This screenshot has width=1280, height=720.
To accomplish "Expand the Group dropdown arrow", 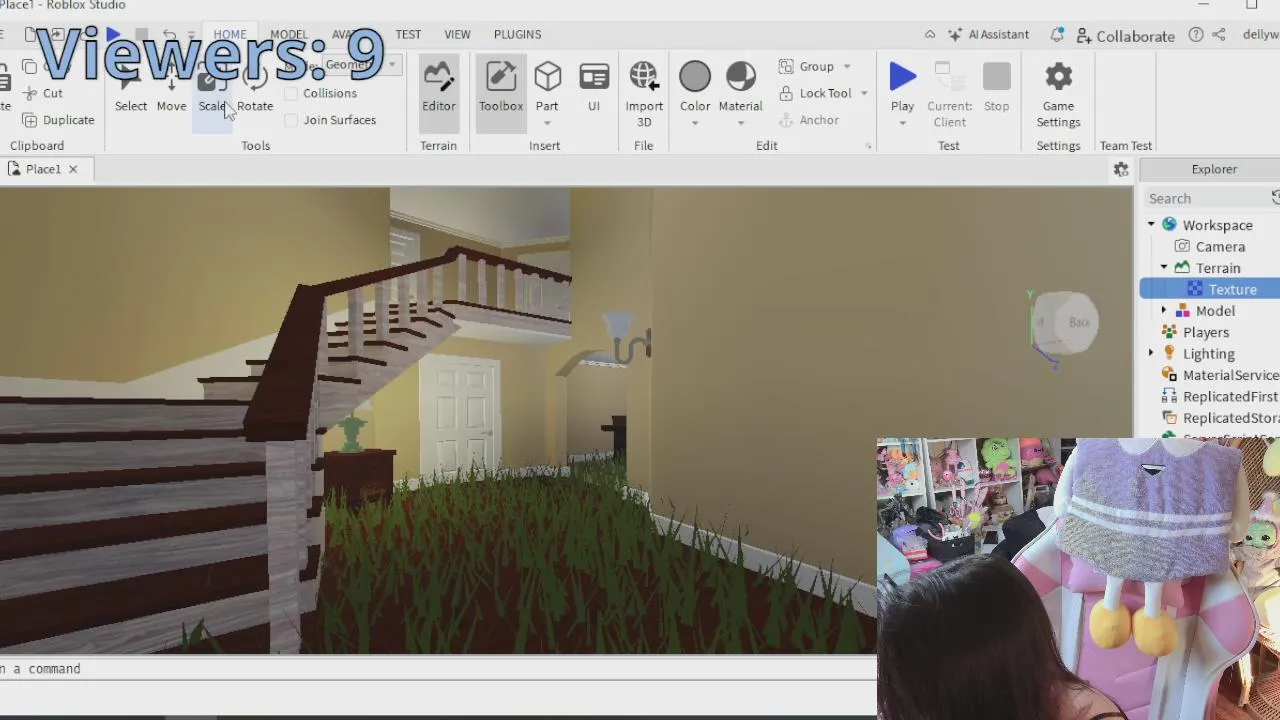I will (x=847, y=67).
